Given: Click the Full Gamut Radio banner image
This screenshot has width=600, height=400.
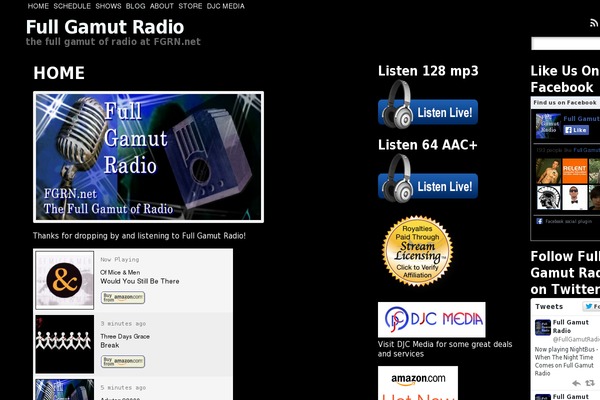Looking at the screenshot, I should [148, 157].
